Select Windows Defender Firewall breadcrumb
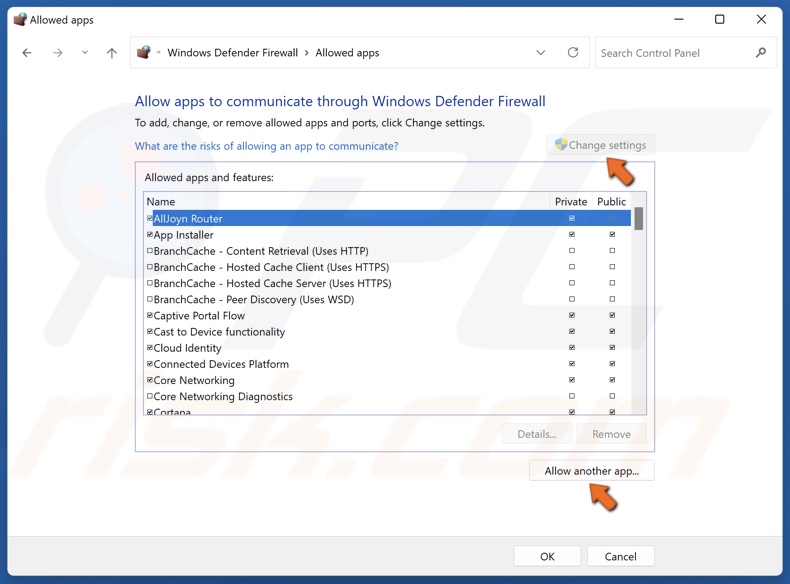This screenshot has height=584, width=790. 232,53
